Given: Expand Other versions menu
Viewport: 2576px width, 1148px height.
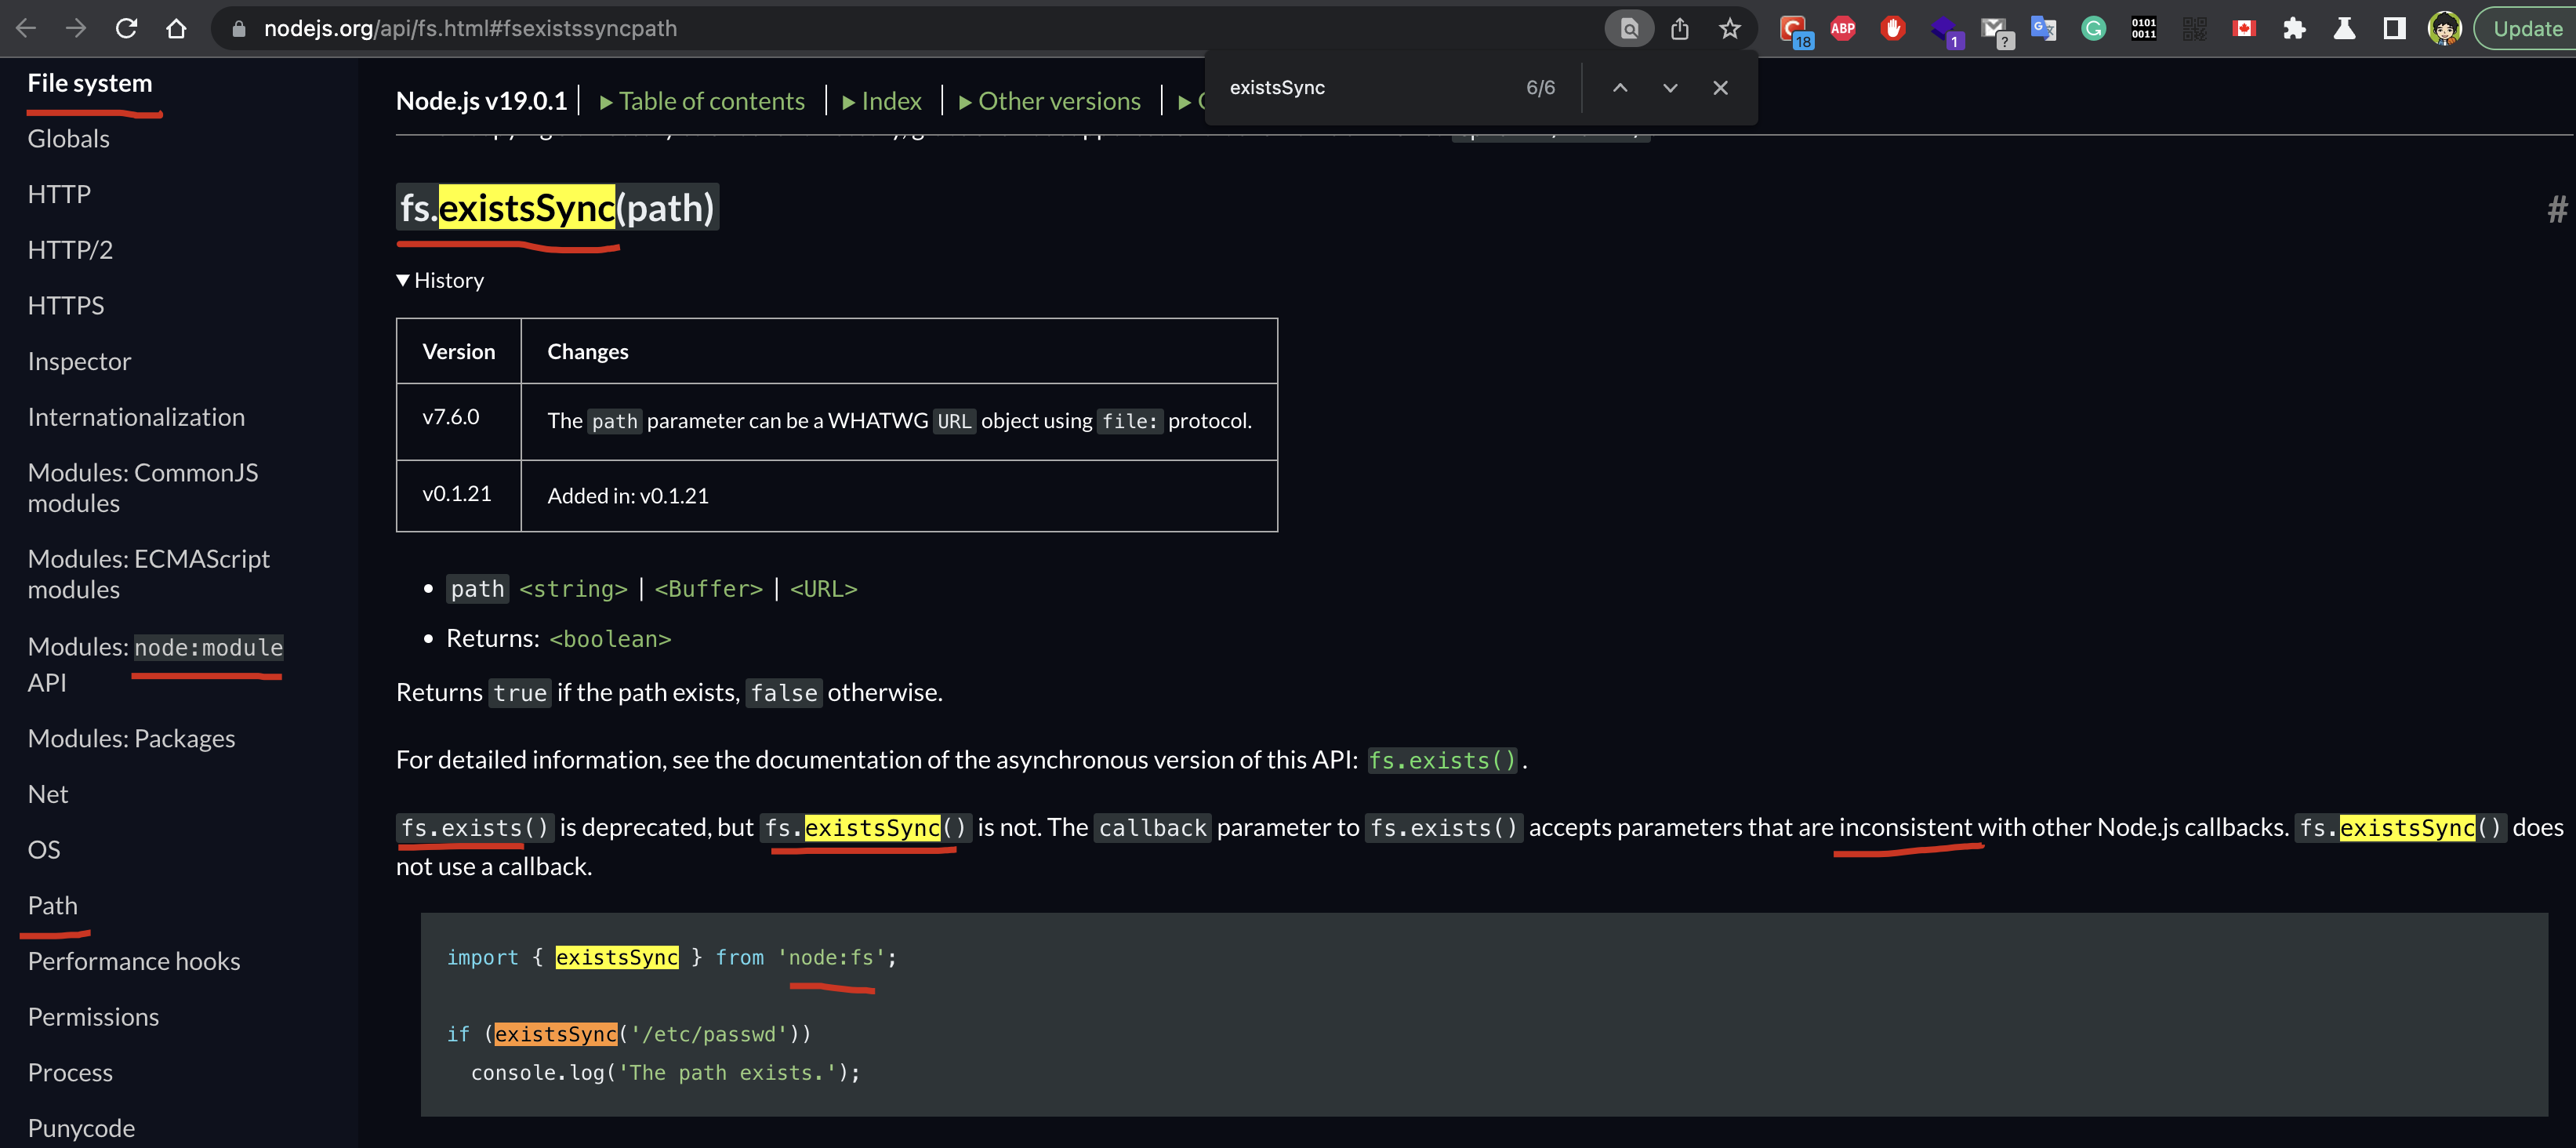Looking at the screenshot, I should (x=1049, y=101).
